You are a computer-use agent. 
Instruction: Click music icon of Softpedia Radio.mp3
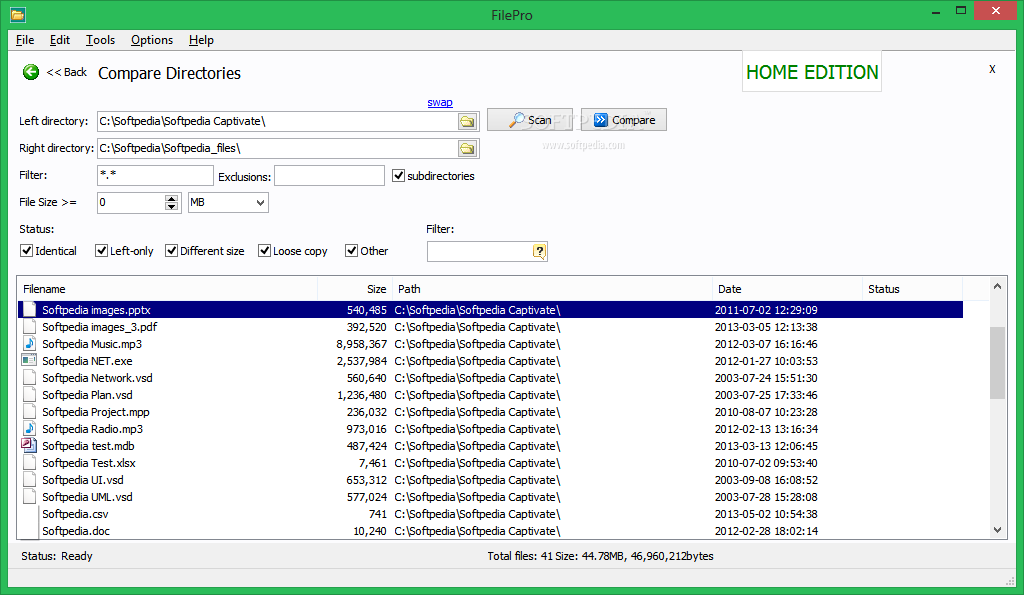tap(29, 428)
